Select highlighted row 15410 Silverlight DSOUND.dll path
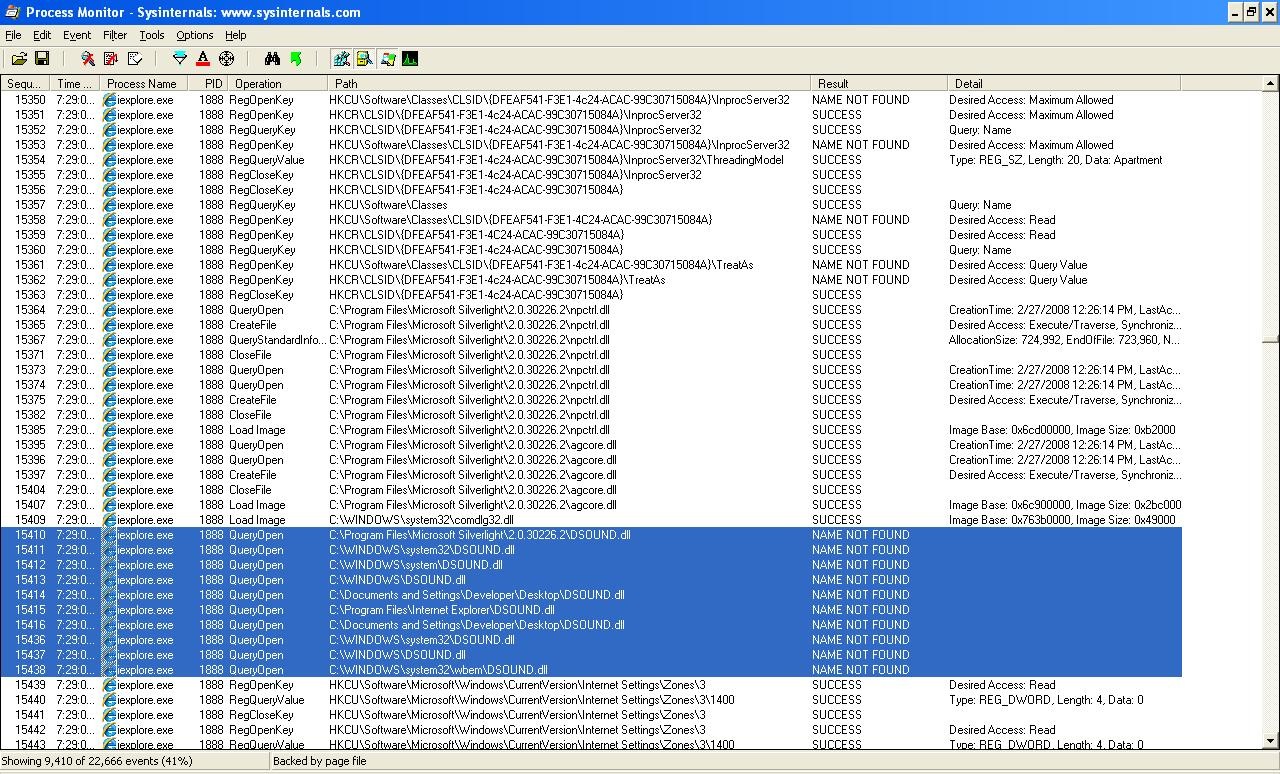Image resolution: width=1280 pixels, height=774 pixels. coord(480,535)
